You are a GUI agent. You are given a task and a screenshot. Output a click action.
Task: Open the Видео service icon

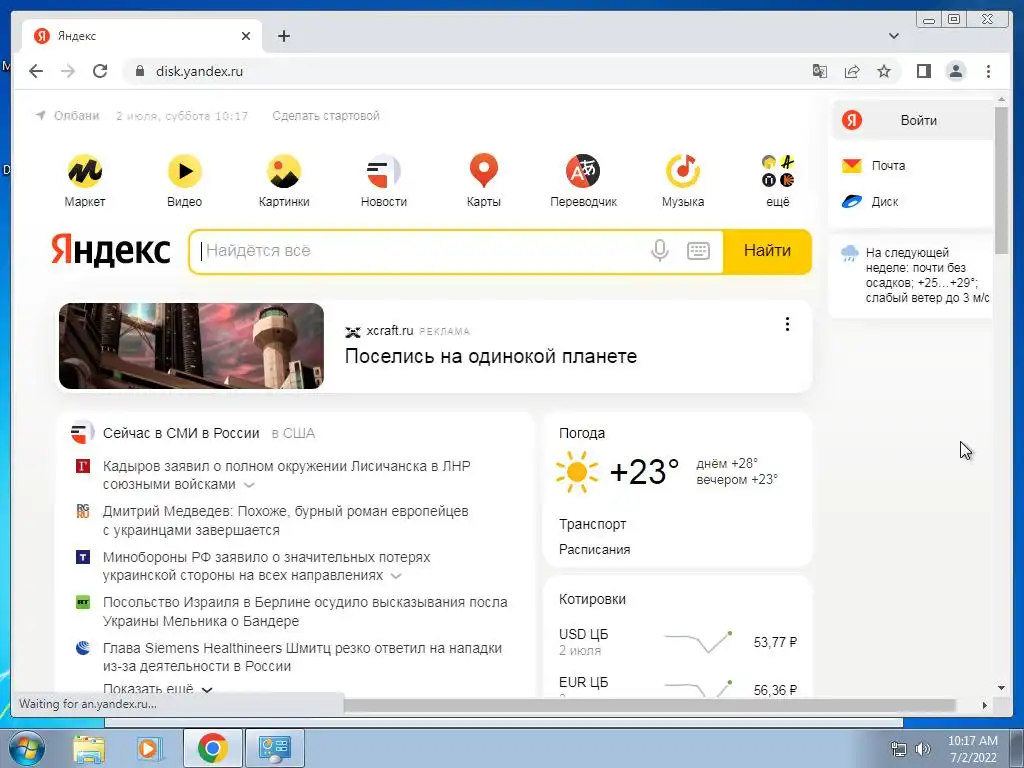point(185,171)
